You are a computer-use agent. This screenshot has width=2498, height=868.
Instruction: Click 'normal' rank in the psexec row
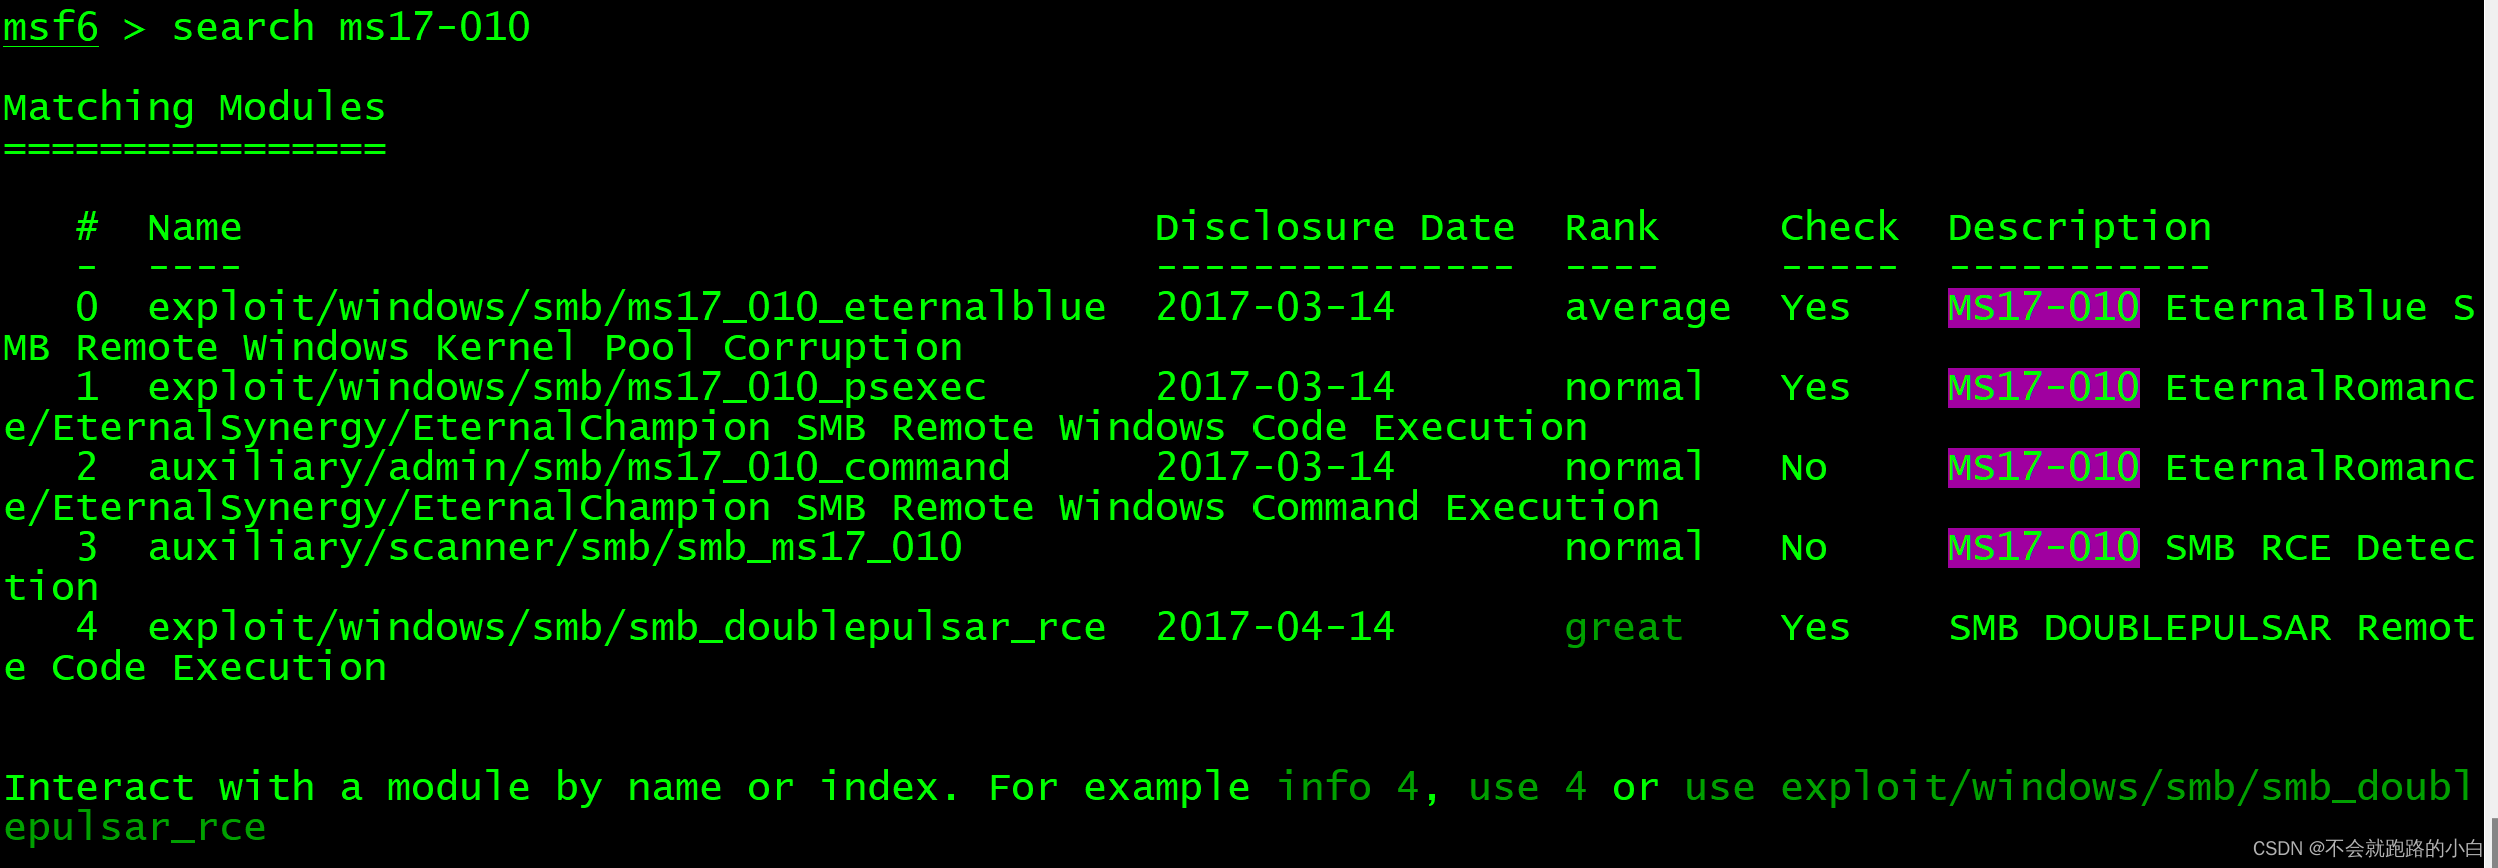(x=1636, y=387)
